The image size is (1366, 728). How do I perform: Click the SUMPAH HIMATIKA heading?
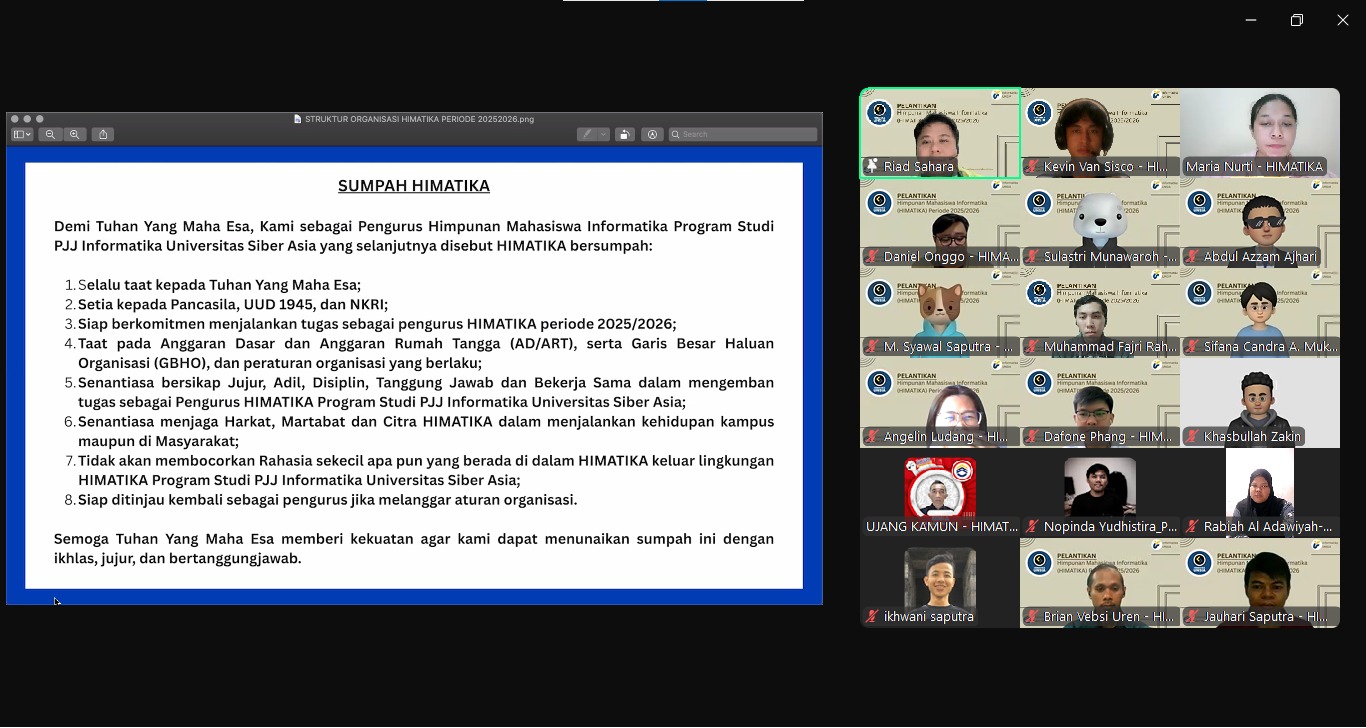pos(413,186)
